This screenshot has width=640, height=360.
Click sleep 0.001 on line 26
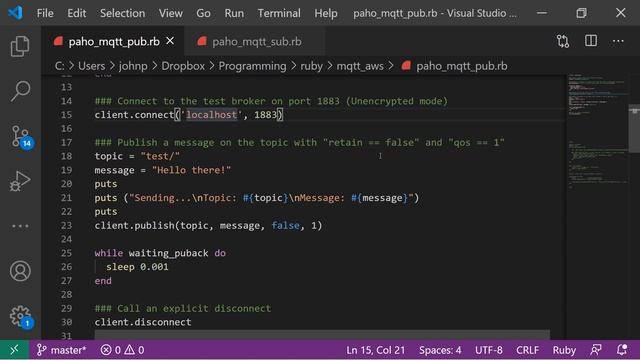(x=137, y=267)
